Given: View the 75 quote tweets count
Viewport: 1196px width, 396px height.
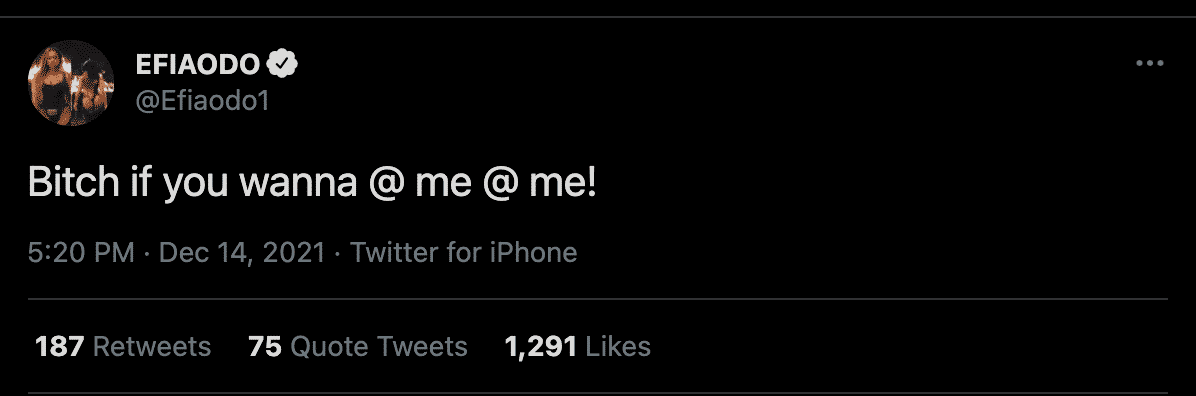Looking at the screenshot, I should point(265,346).
